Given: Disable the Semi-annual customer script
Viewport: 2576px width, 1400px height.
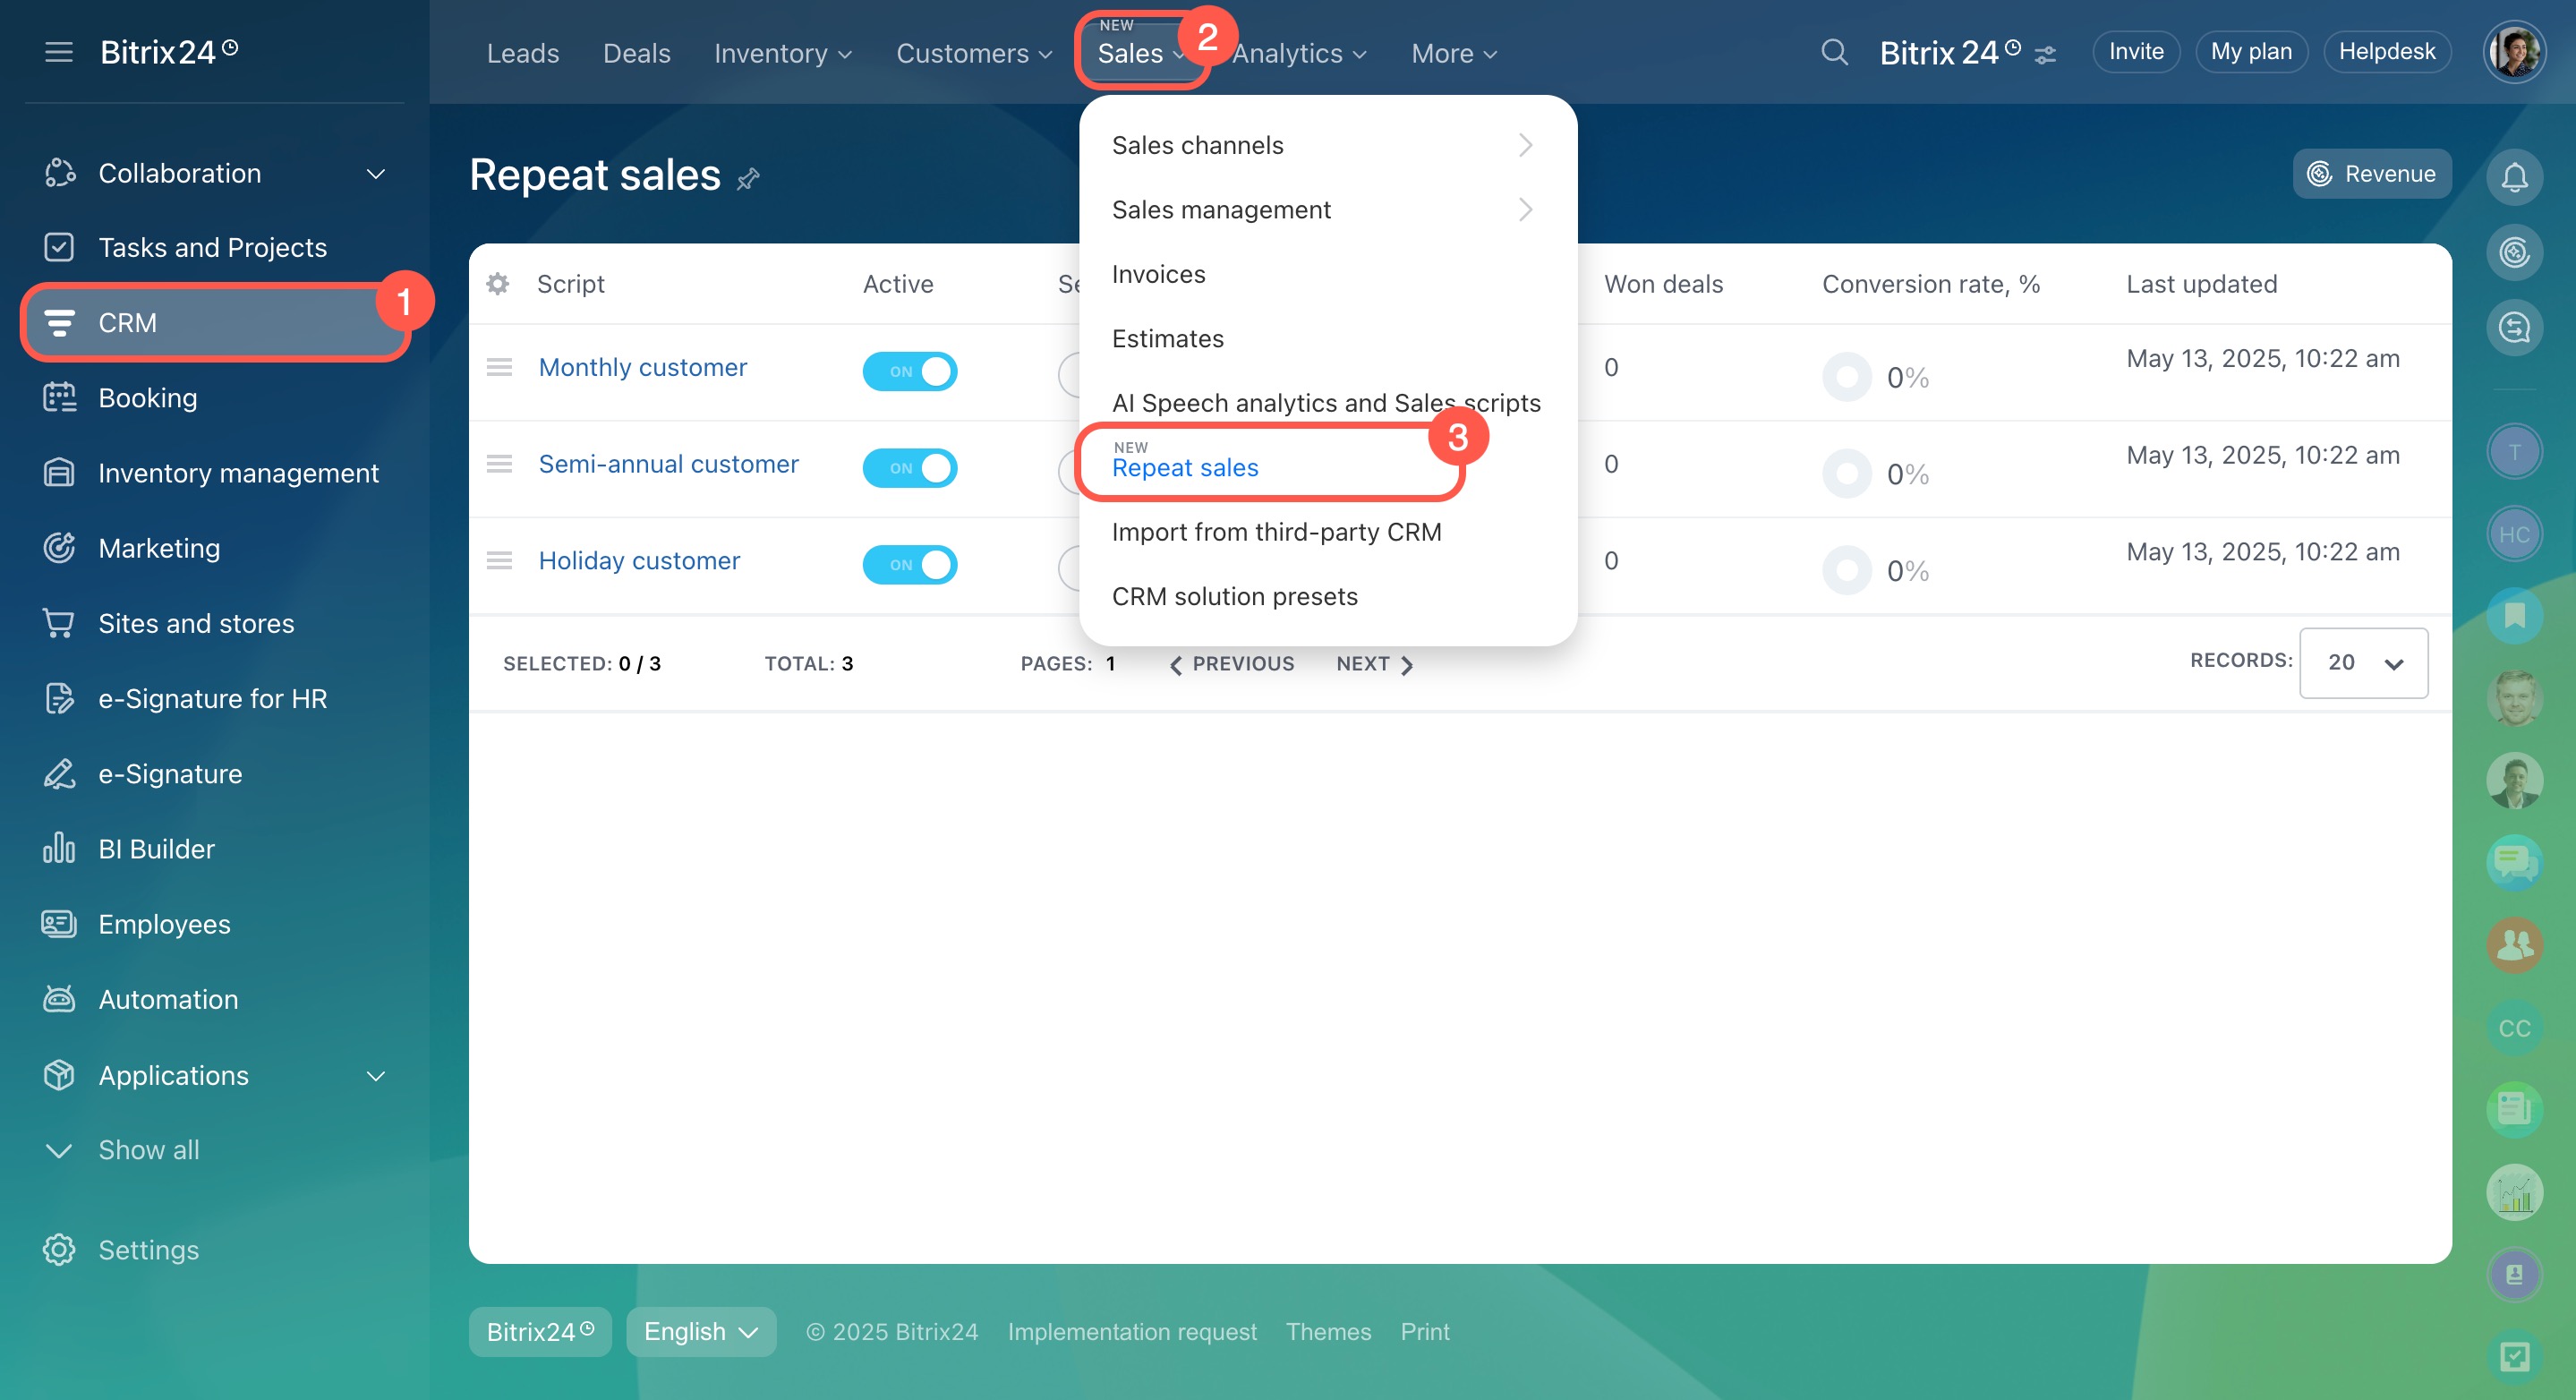Looking at the screenshot, I should pyautogui.click(x=909, y=468).
